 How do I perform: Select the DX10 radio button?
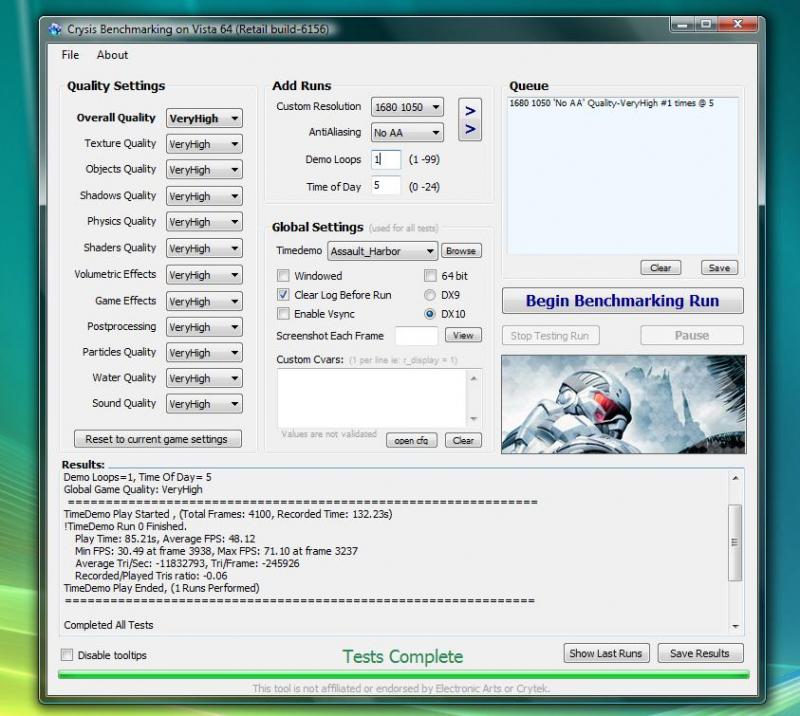(430, 314)
